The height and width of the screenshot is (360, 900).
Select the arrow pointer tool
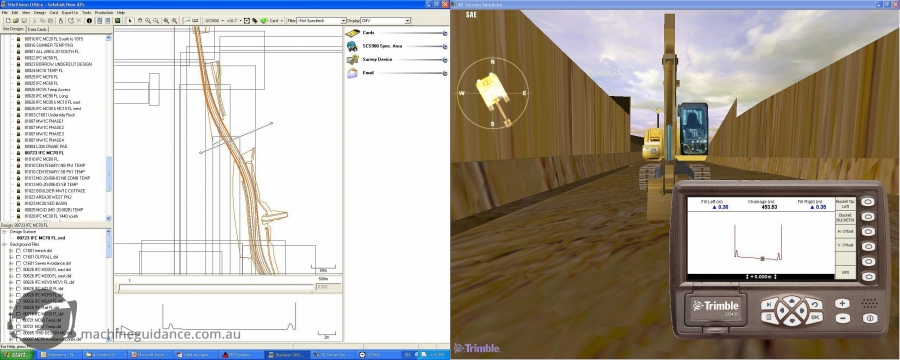click(x=130, y=21)
